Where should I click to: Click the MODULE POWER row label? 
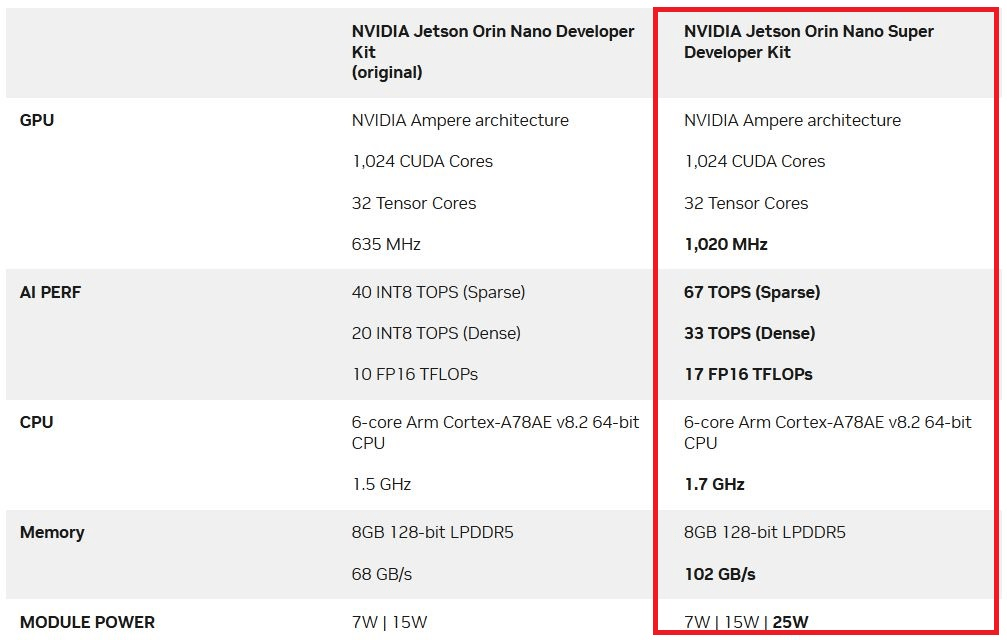click(x=87, y=622)
